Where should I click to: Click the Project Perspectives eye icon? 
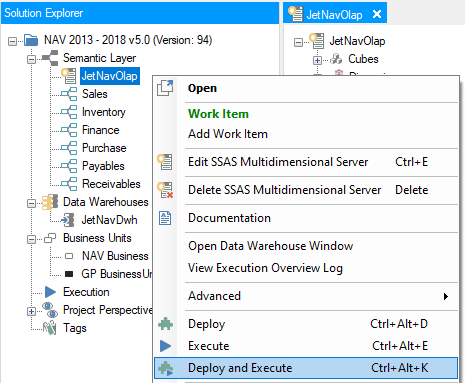tap(50, 310)
